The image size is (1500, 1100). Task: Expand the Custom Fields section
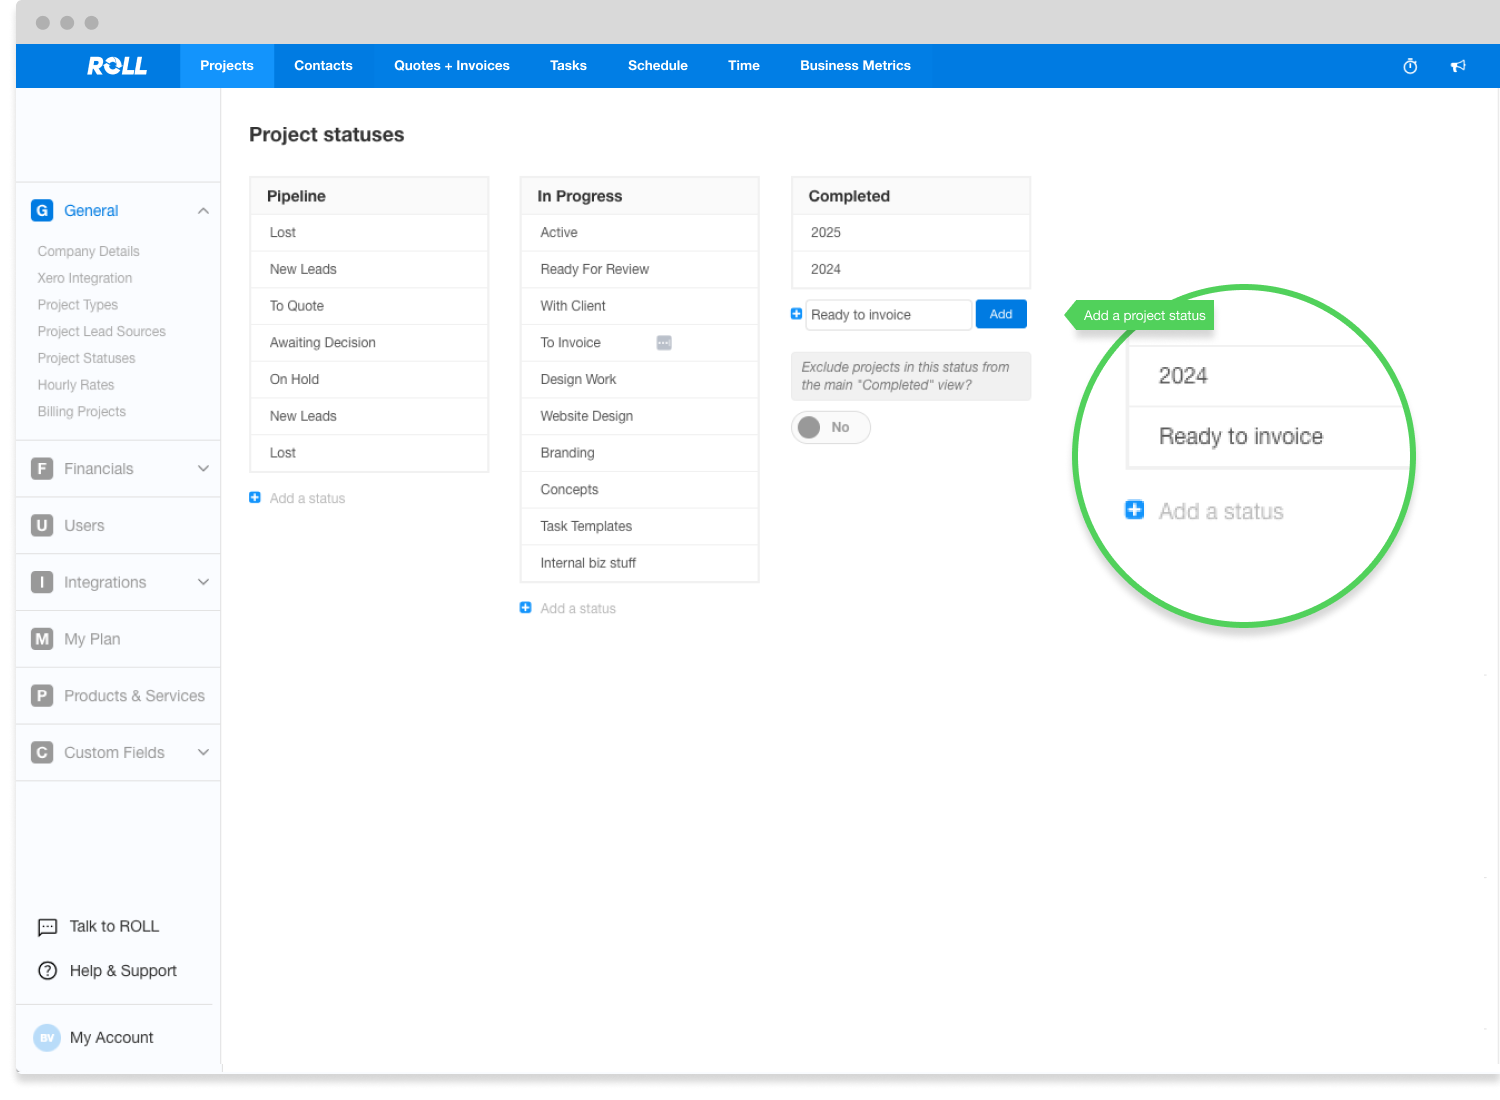click(203, 753)
